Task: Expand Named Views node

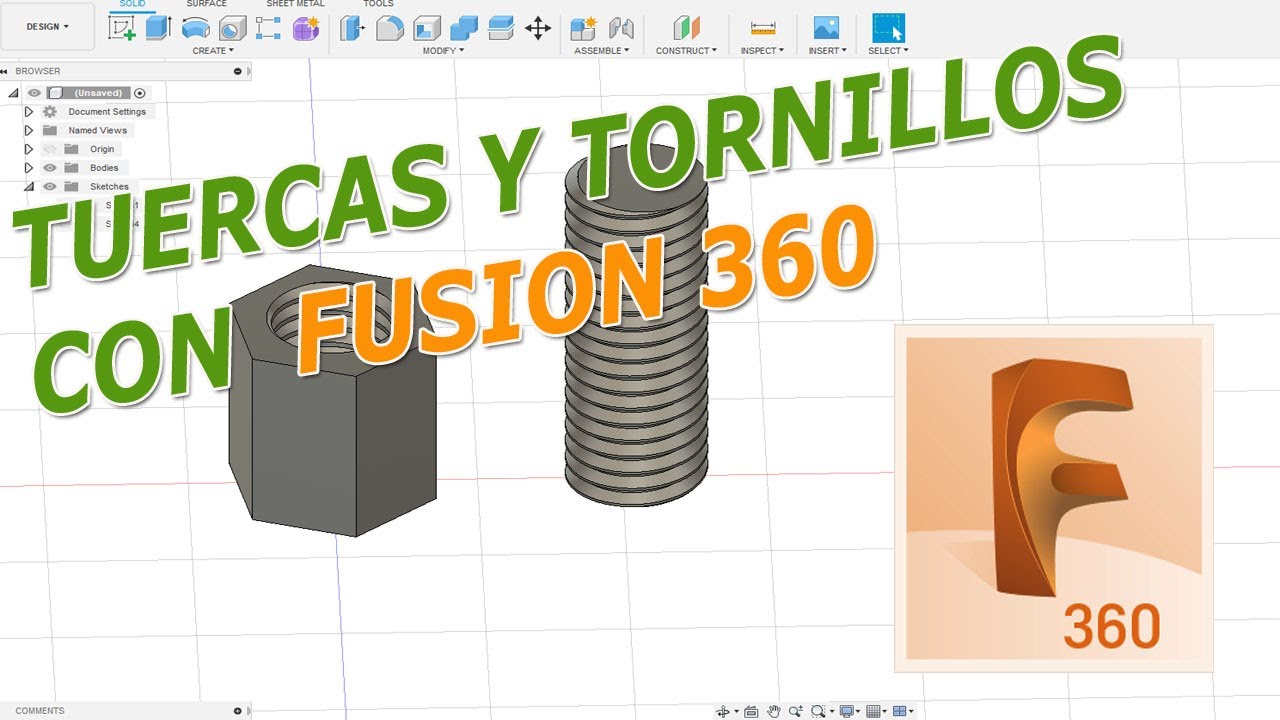Action: pos(29,130)
